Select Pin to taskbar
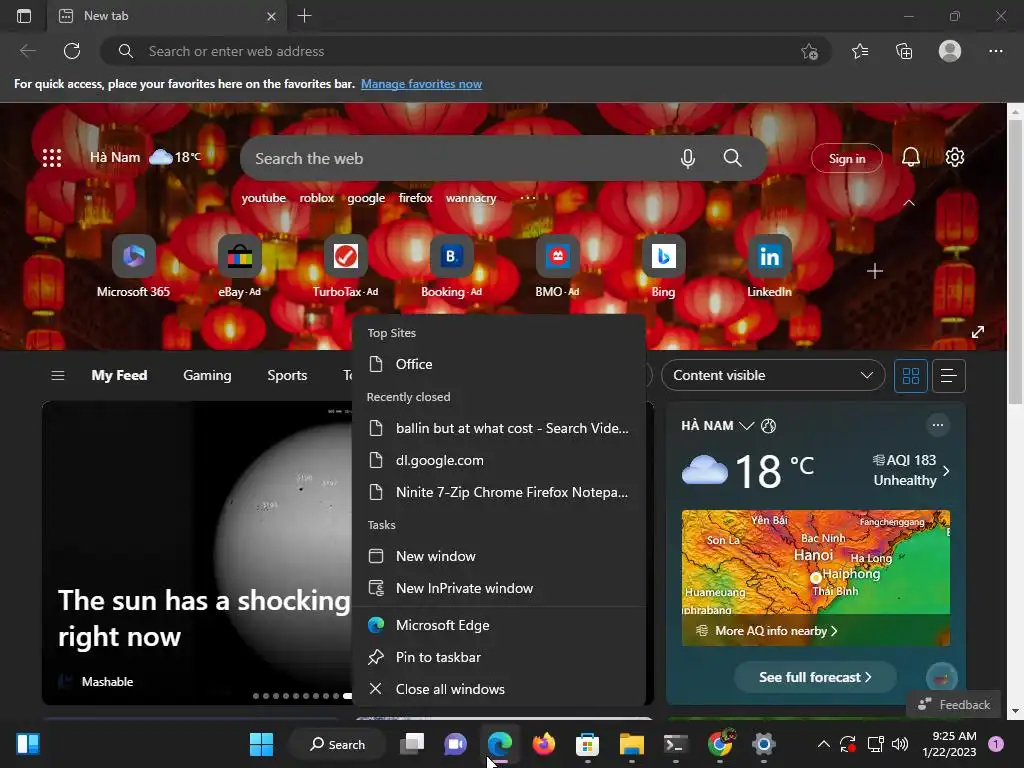This screenshot has width=1024, height=768. pyautogui.click(x=499, y=657)
